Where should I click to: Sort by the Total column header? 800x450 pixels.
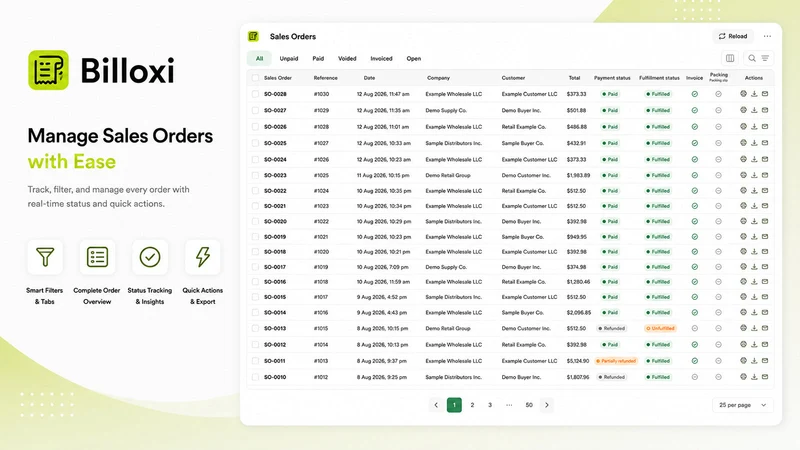[x=574, y=78]
